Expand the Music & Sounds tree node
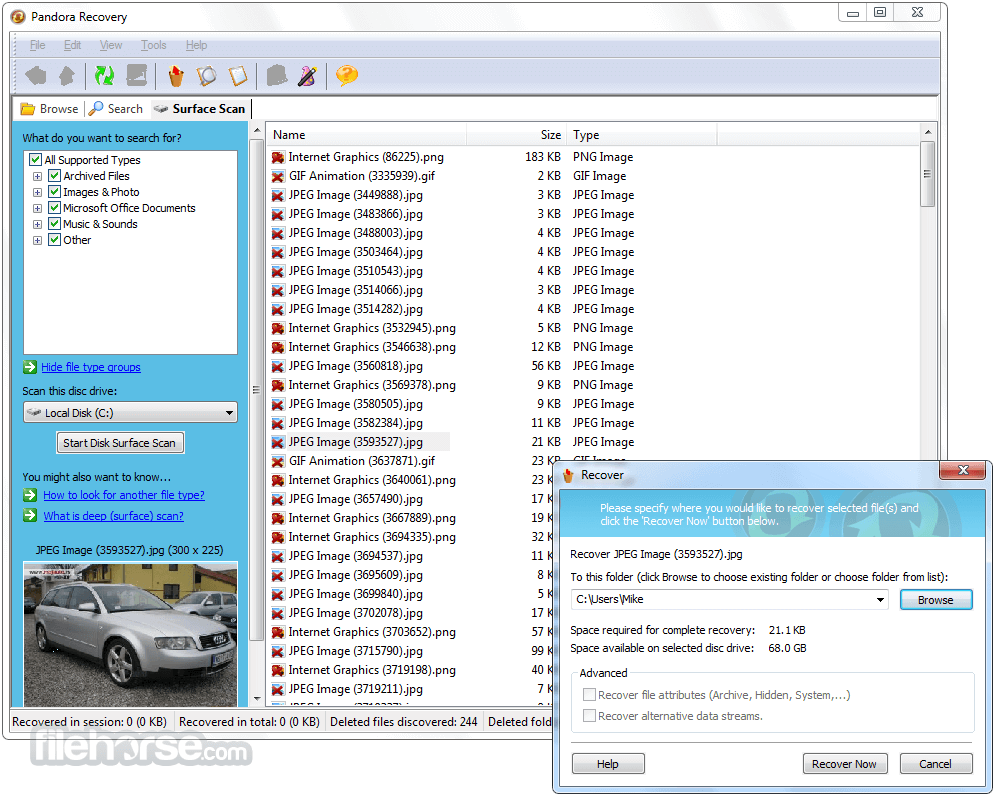Image resolution: width=995 pixels, height=796 pixels. point(37,225)
